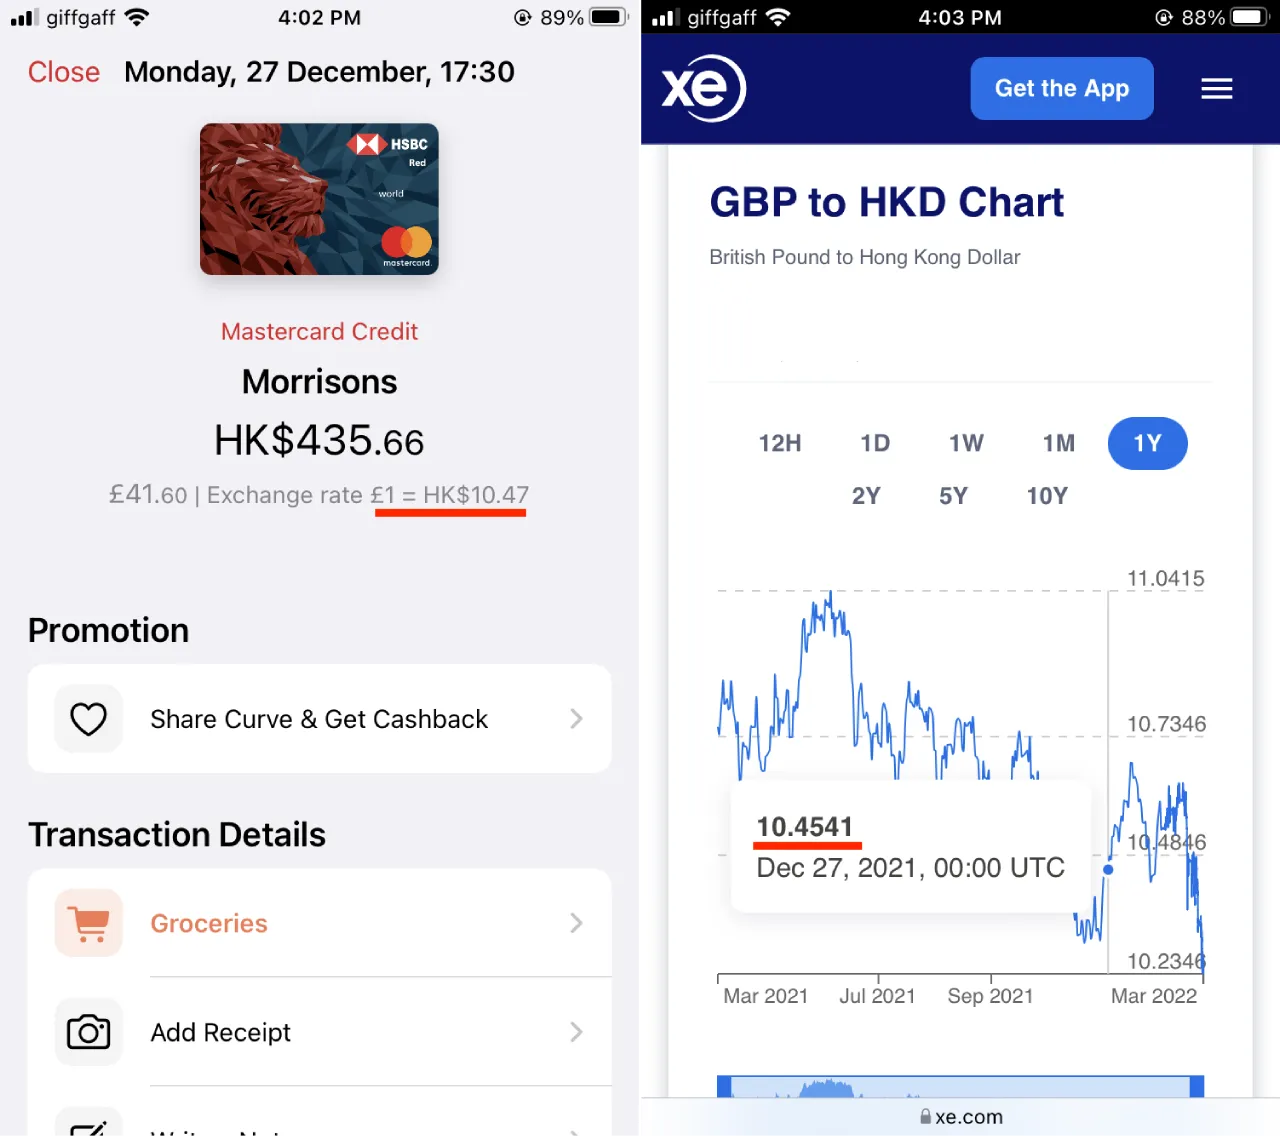Image resolution: width=1280 pixels, height=1136 pixels.
Task: Tap the lock icon beside xe.com
Action: (x=925, y=1117)
